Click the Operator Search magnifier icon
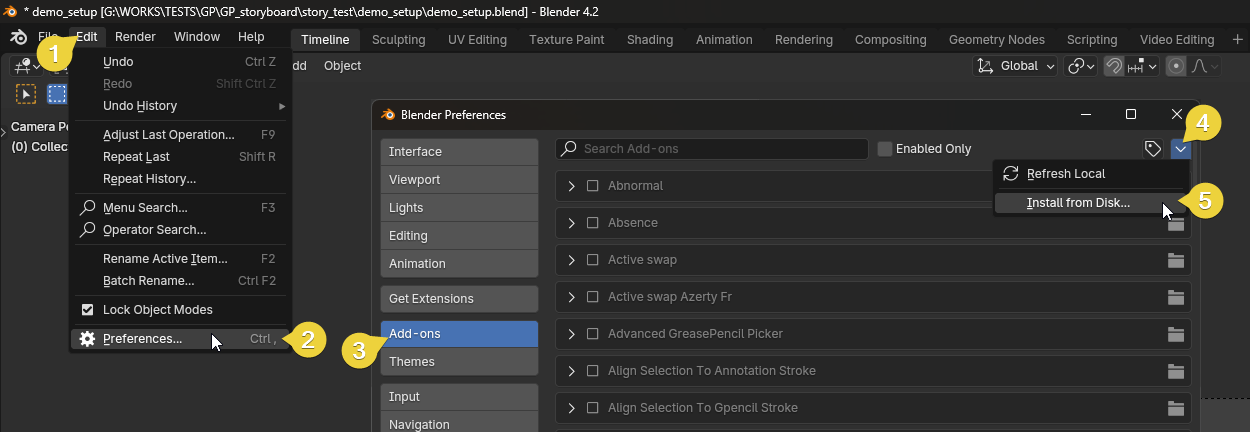 coord(87,230)
